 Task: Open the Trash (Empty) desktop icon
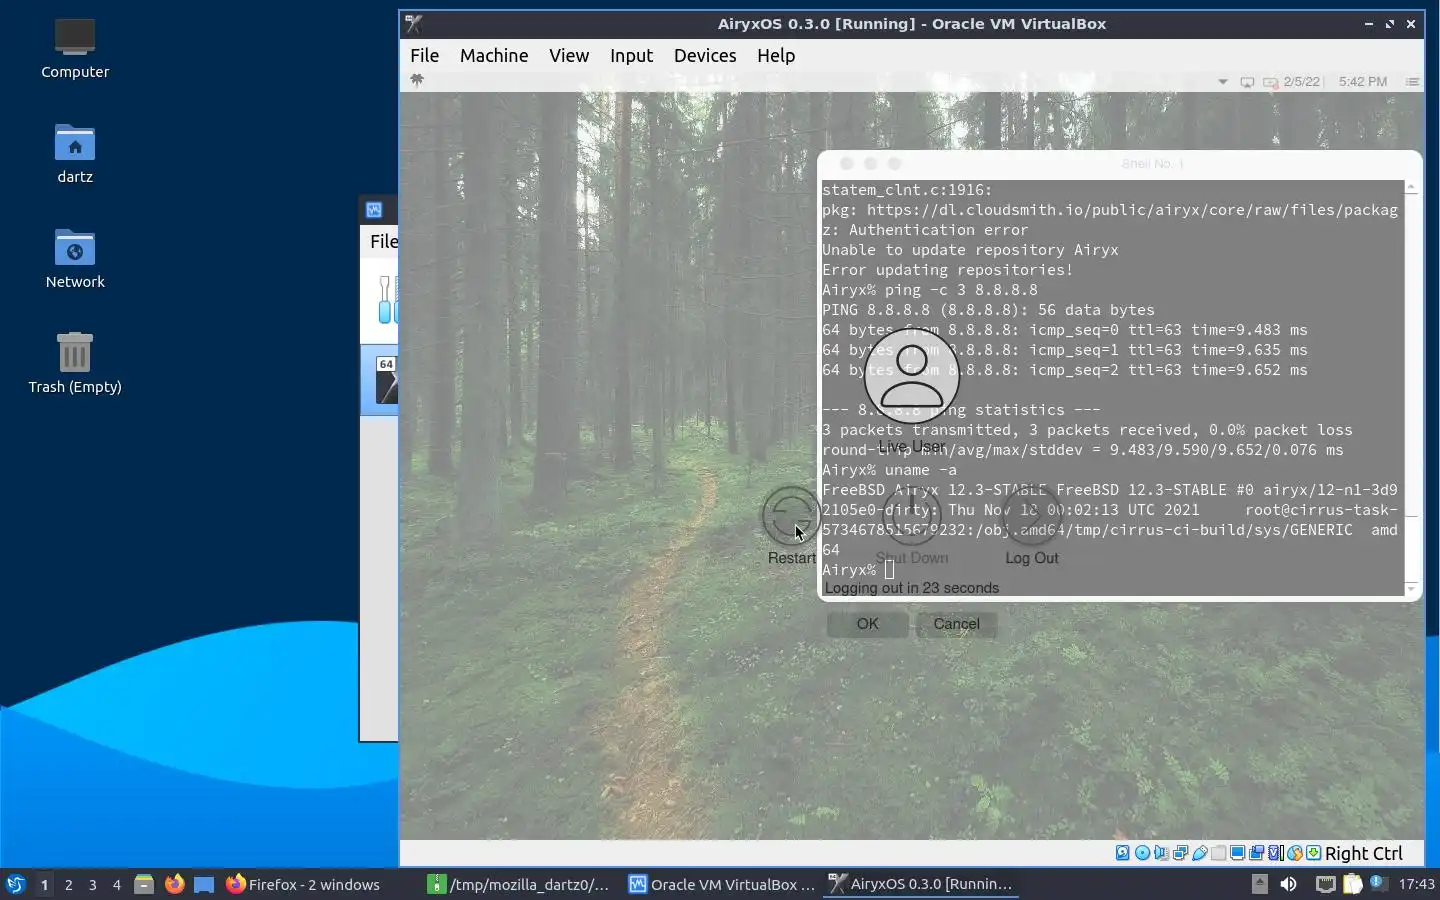pyautogui.click(x=75, y=363)
